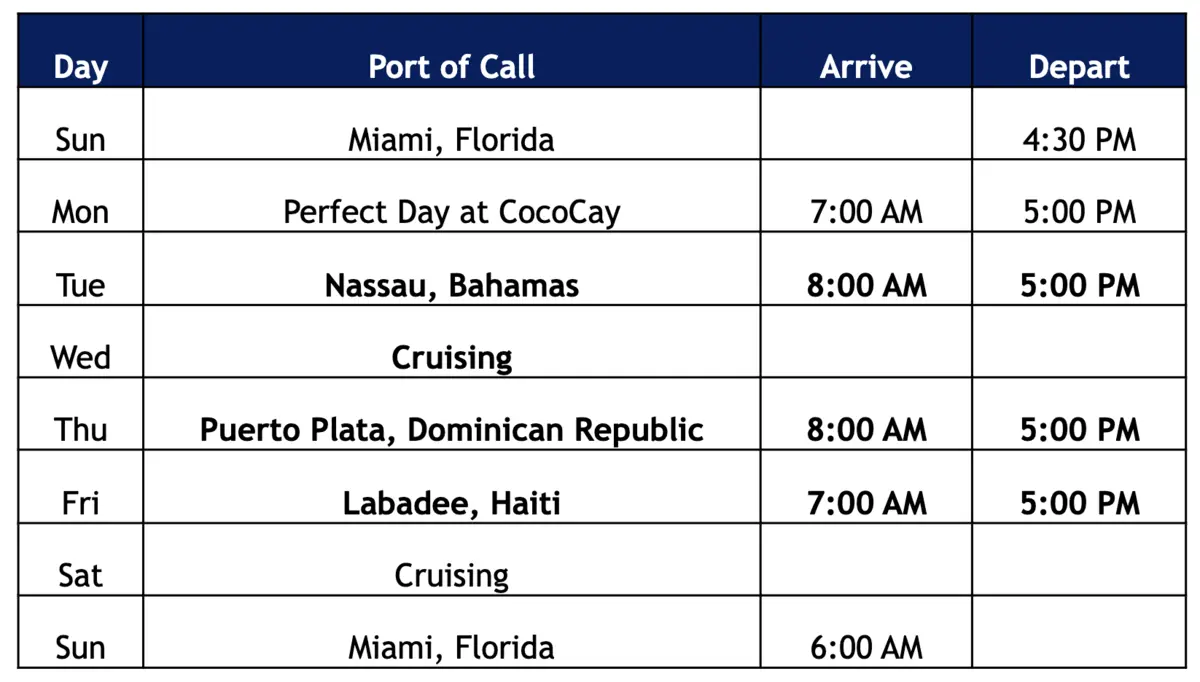Screen dimensions: 1200x682
Task: Click the 6:00 AM arrival time
Action: [x=866, y=647]
